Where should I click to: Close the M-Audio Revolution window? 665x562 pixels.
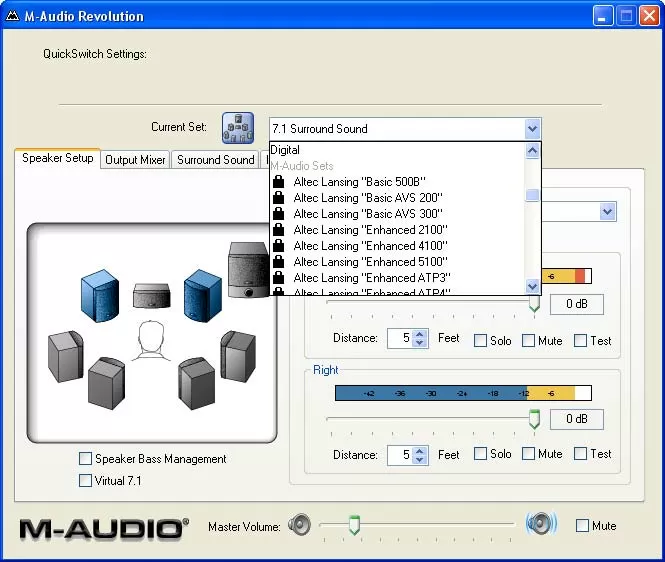[649, 16]
